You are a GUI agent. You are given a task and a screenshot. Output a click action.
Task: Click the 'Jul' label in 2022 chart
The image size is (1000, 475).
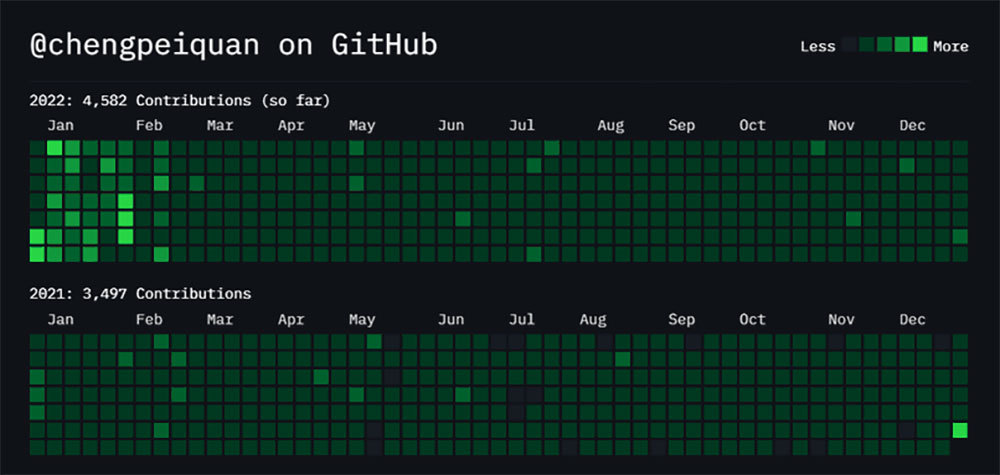(x=522, y=126)
